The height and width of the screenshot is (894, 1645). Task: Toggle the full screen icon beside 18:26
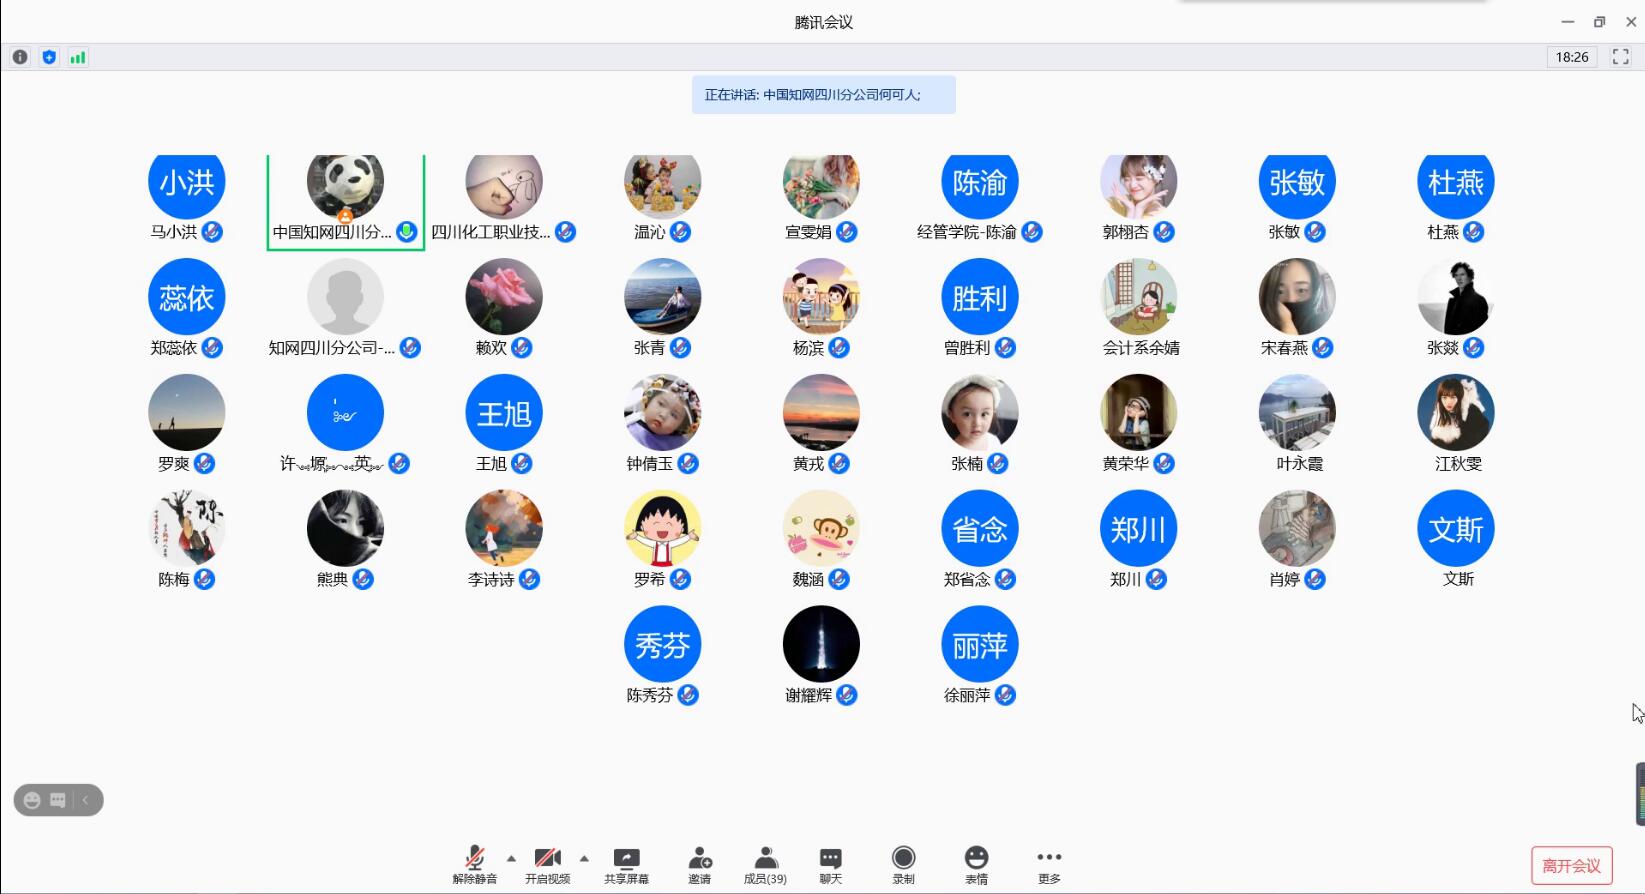pos(1620,57)
